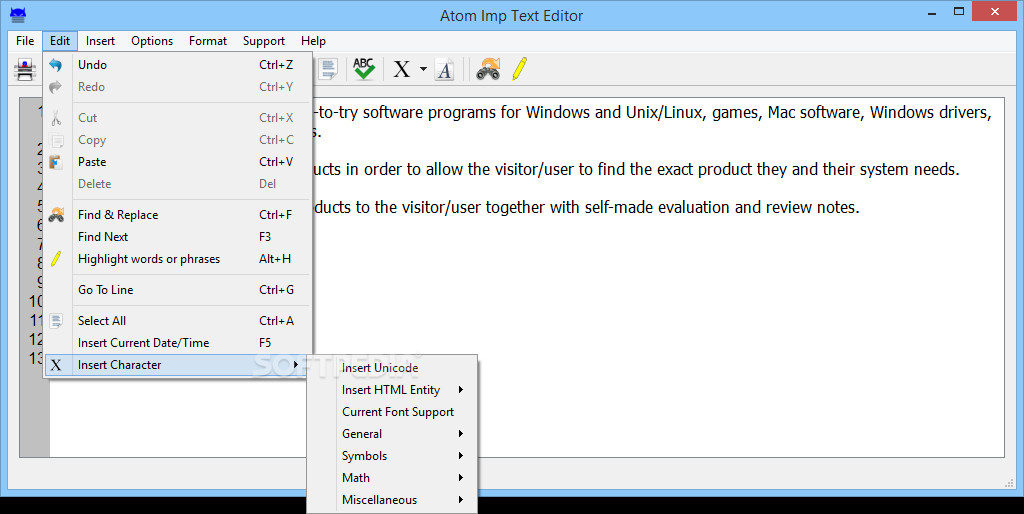Open the Format menu
Image resolution: width=1024 pixels, height=514 pixels.
208,40
